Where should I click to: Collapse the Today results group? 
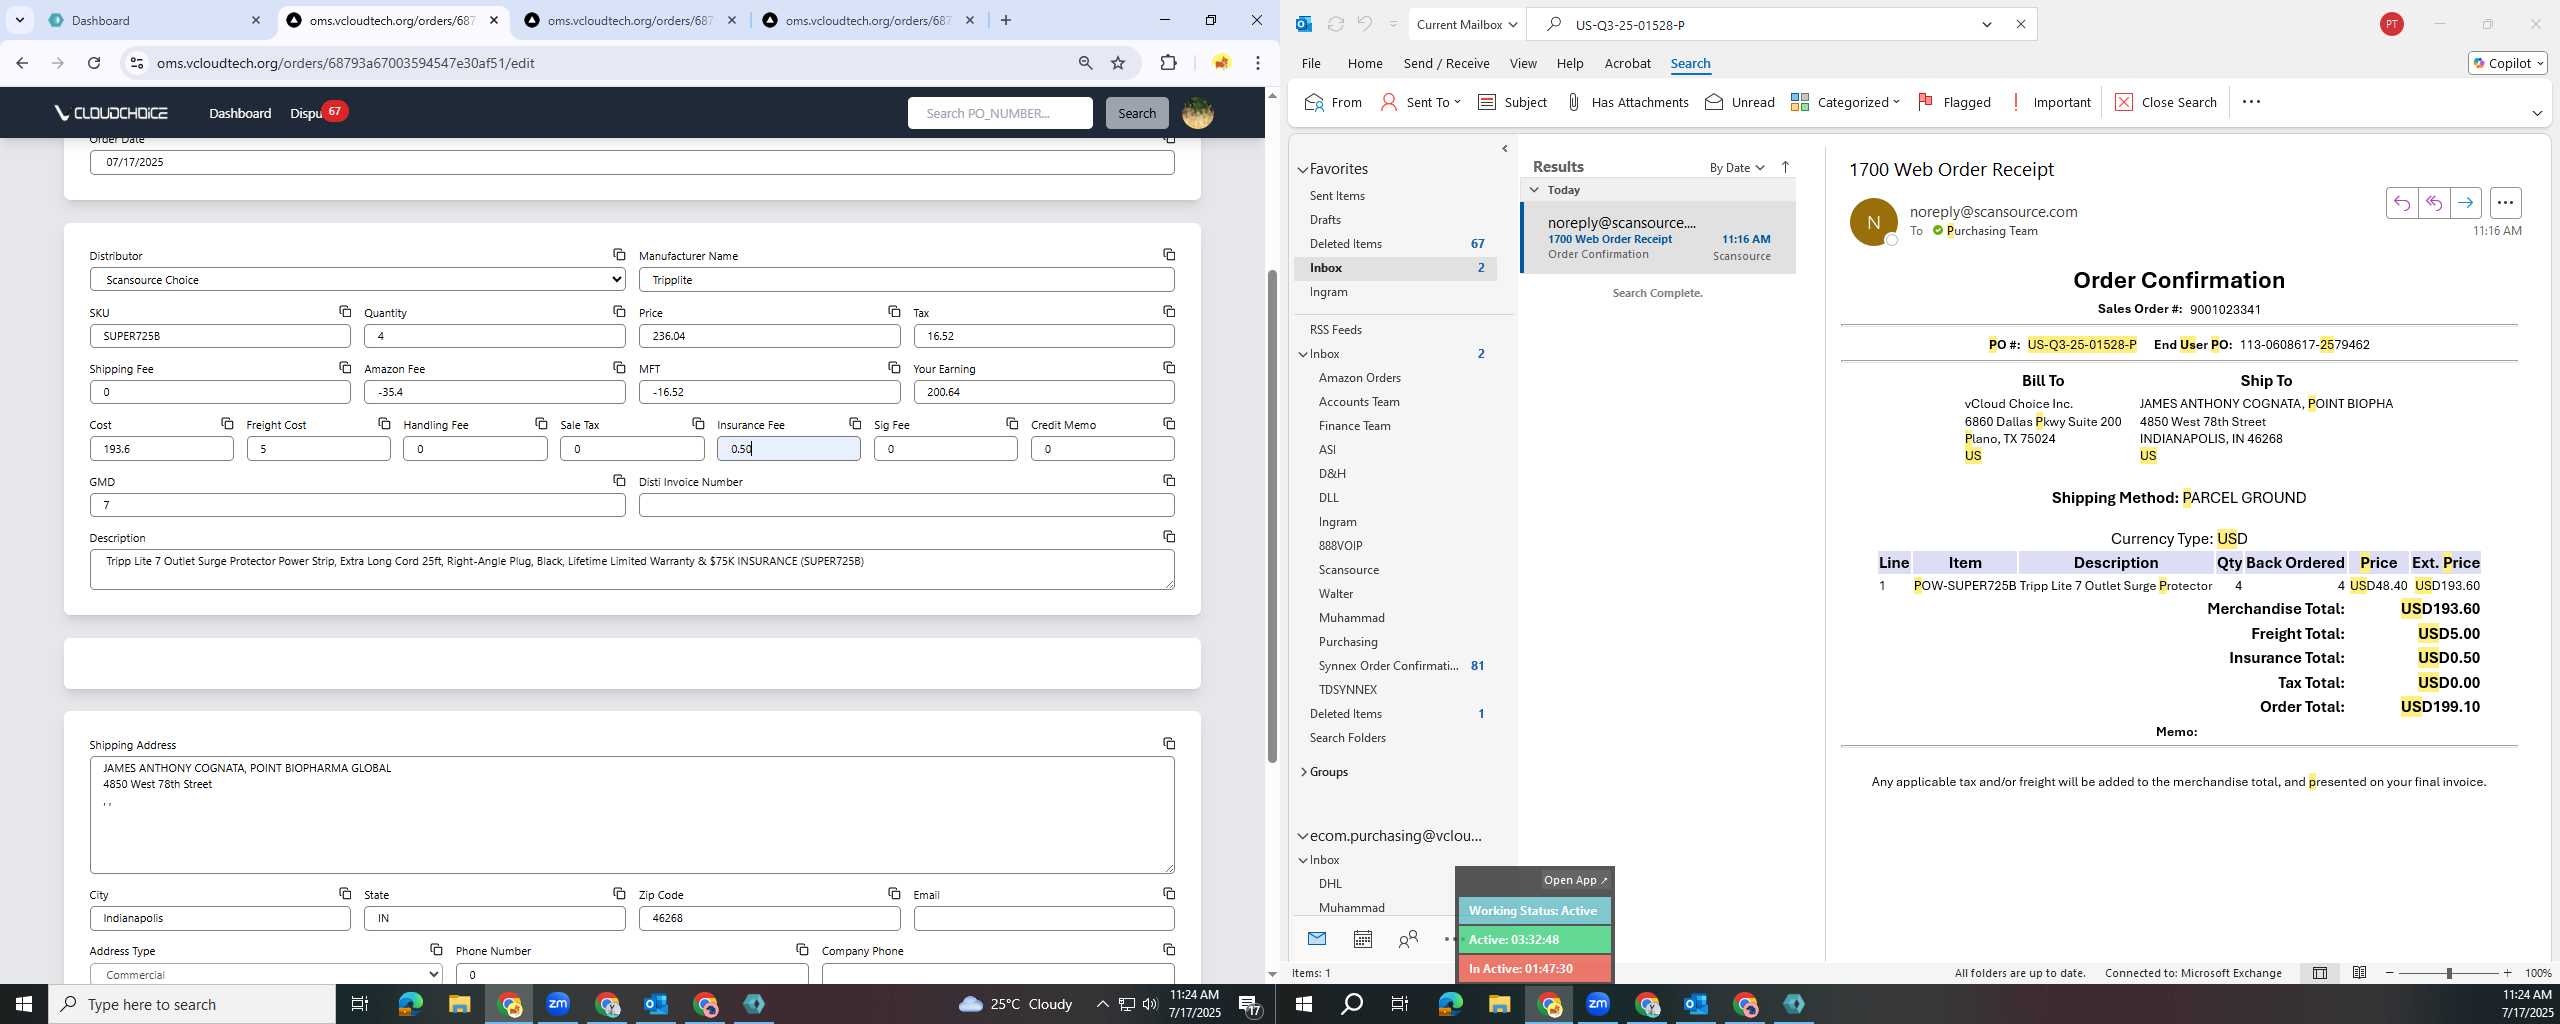[x=1534, y=190]
